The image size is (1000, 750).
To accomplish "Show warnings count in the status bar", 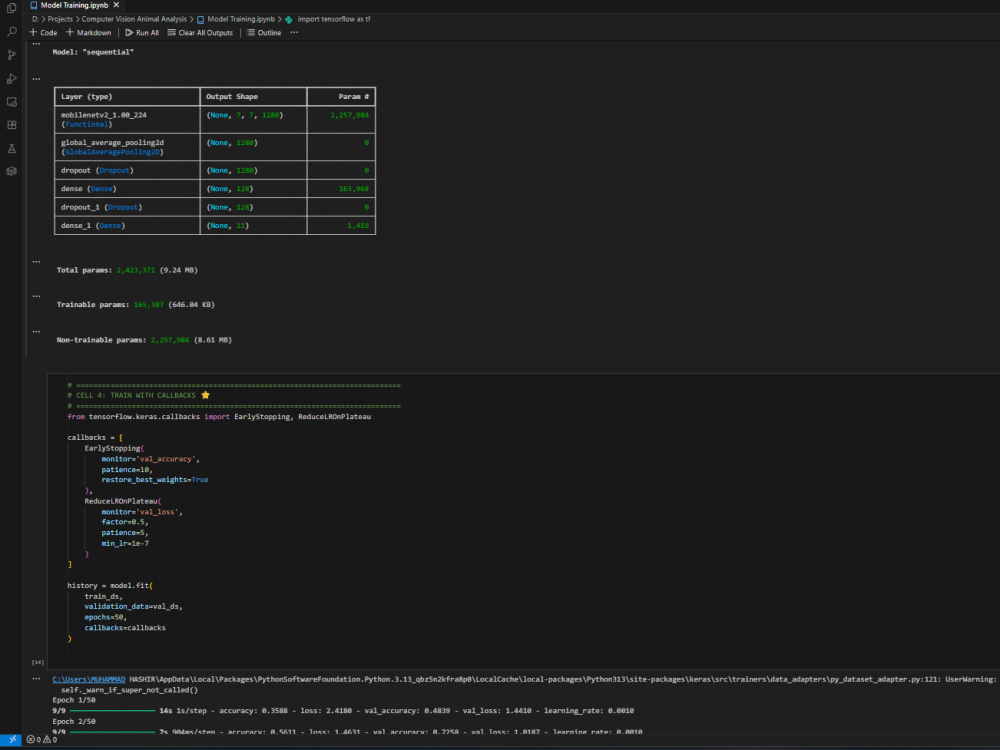I will 50,739.
